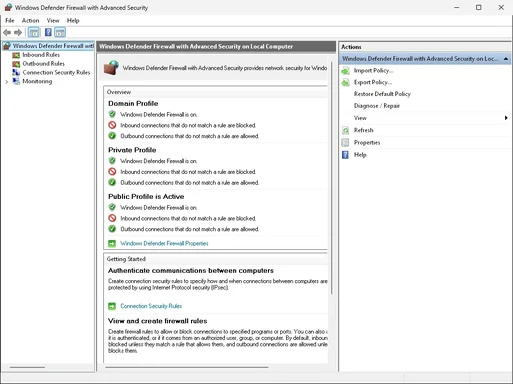Screen dimensions: 513x384
Task: Click the blue Help toolbar icon
Action: pos(48,32)
